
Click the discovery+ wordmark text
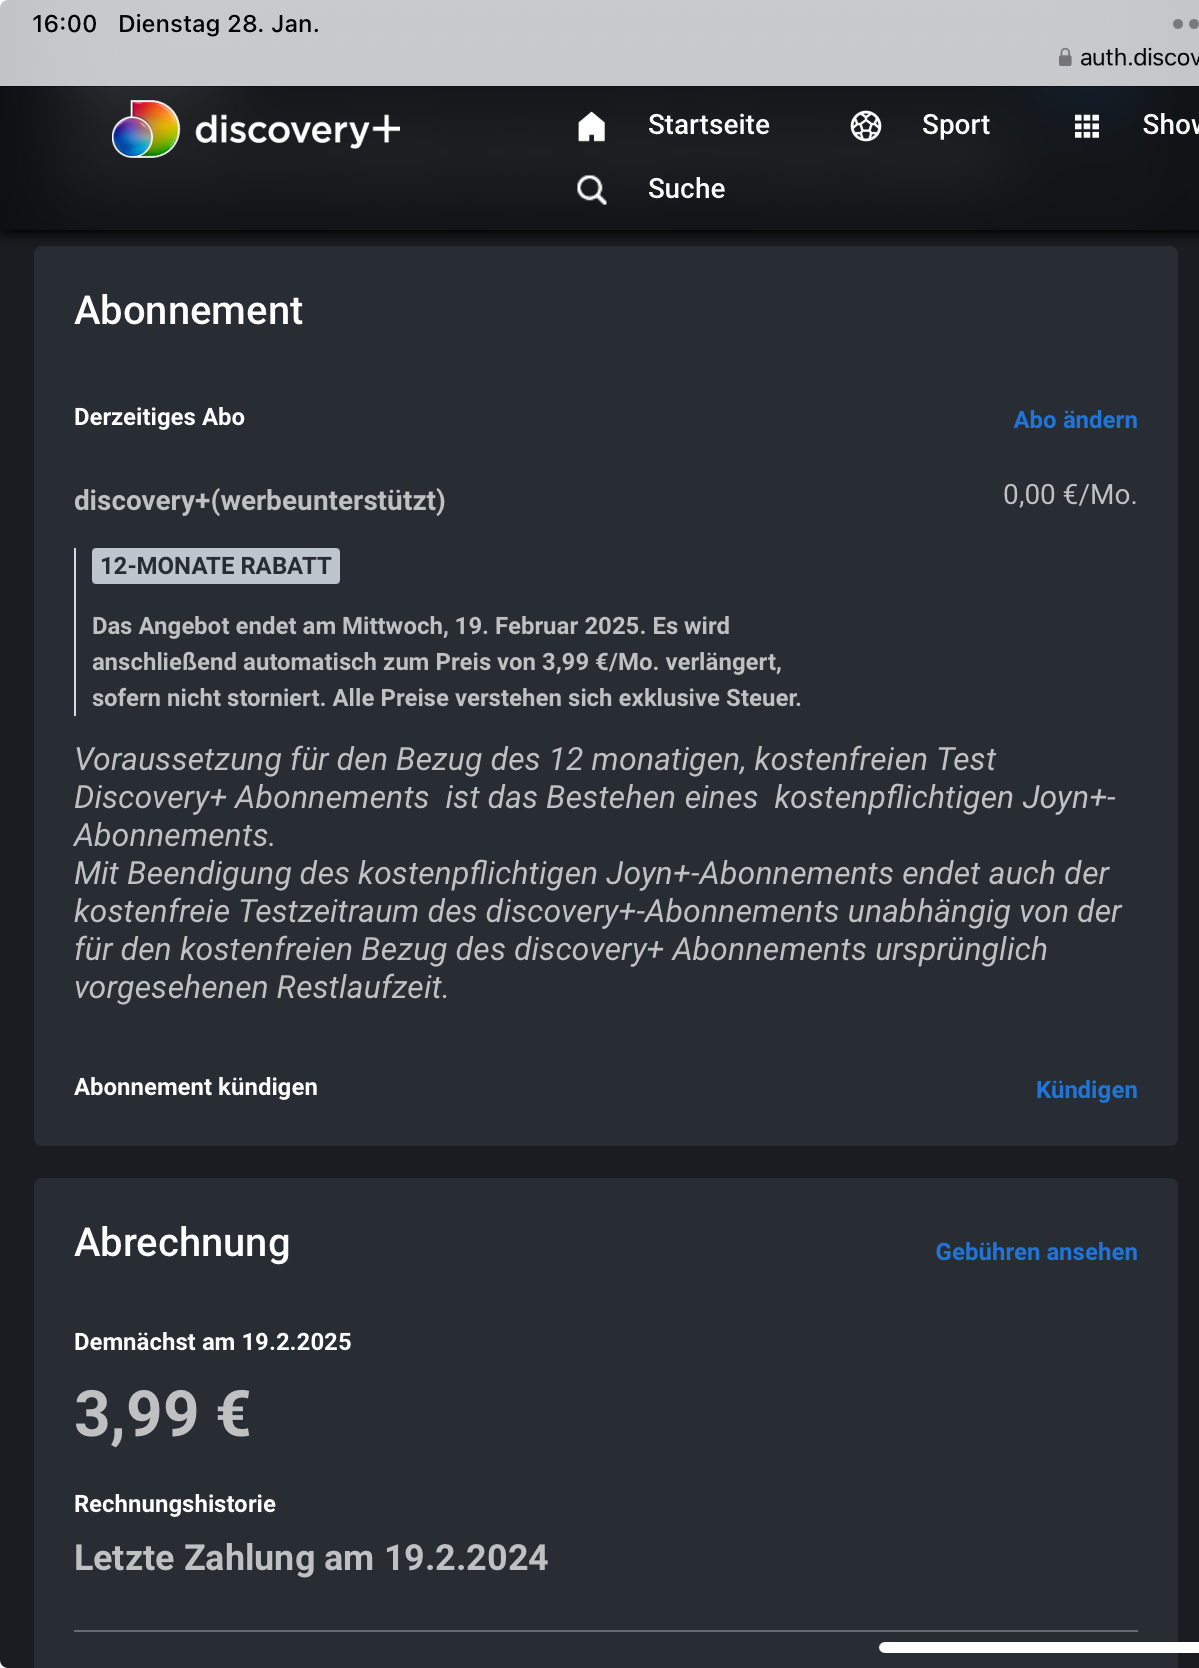(298, 130)
